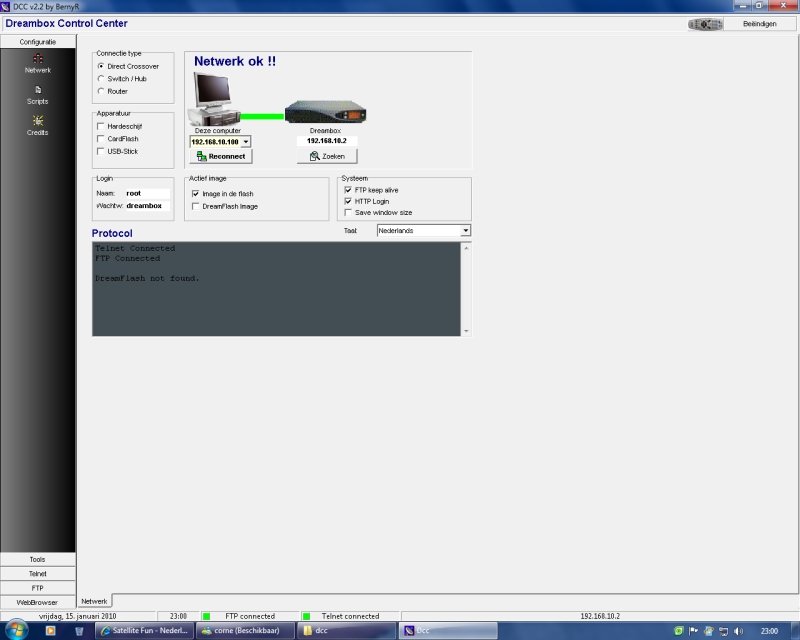Click the Action Center flag tray icon
800x640 pixels.
pyautogui.click(x=693, y=631)
